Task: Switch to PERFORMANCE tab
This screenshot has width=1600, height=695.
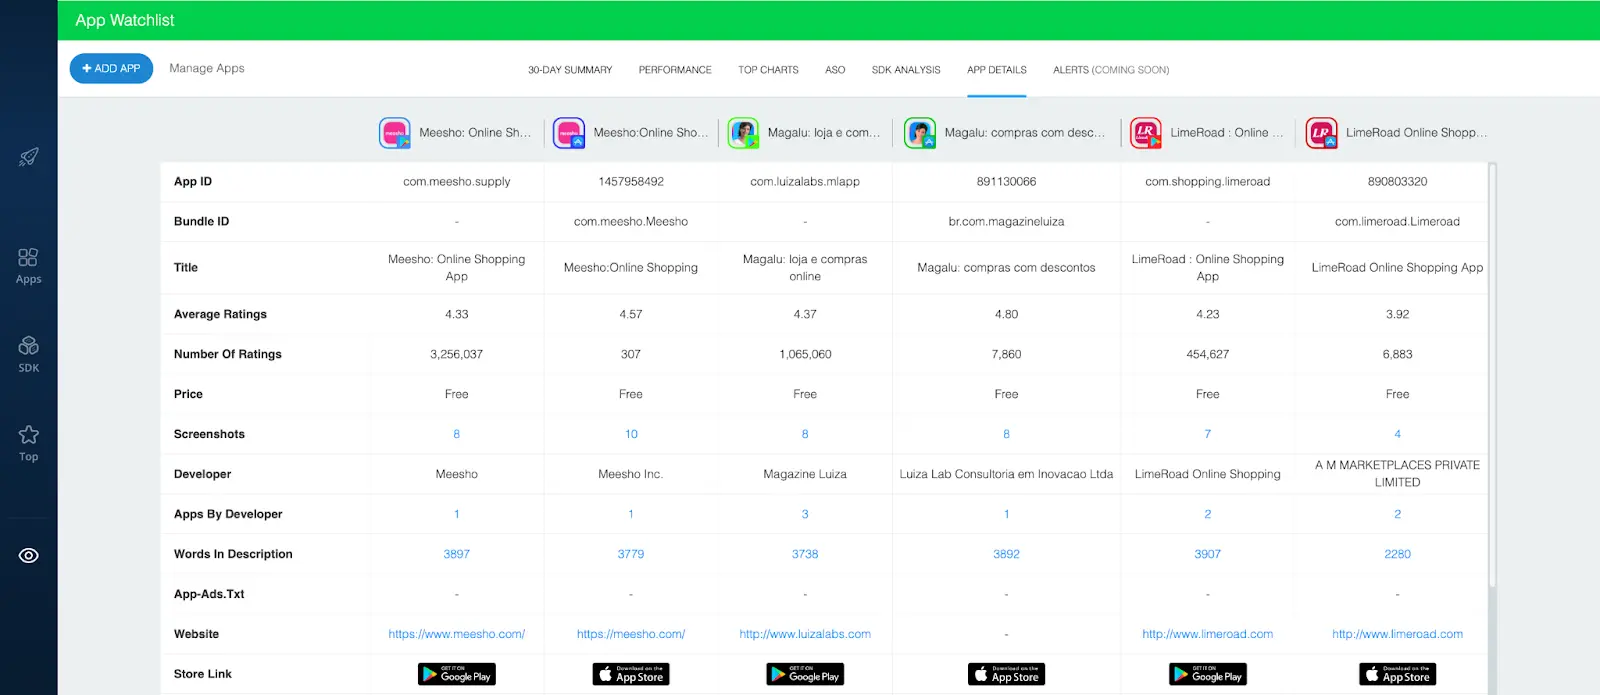Action: [x=675, y=70]
